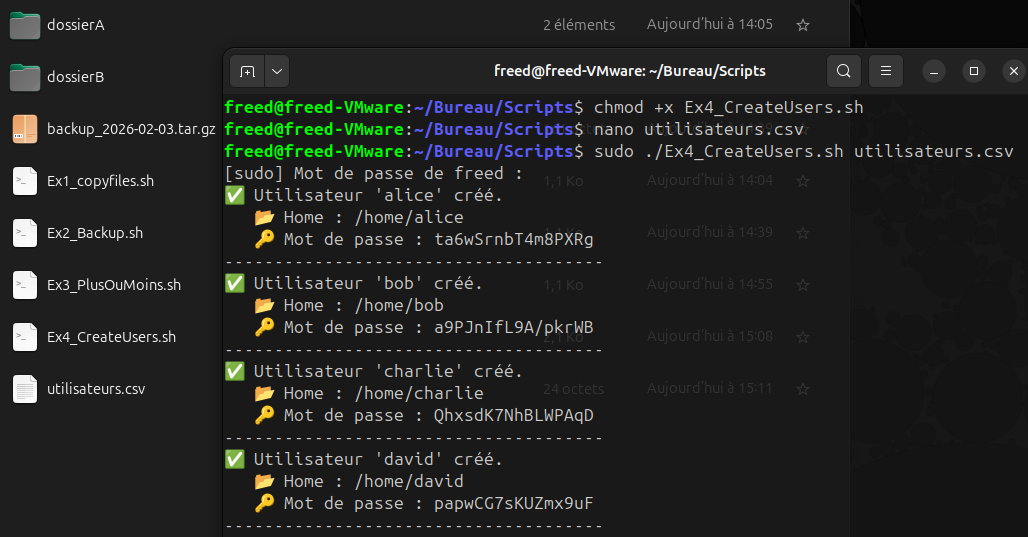Expand the dropdown beside the new tab button
The image size is (1028, 537).
(277, 71)
